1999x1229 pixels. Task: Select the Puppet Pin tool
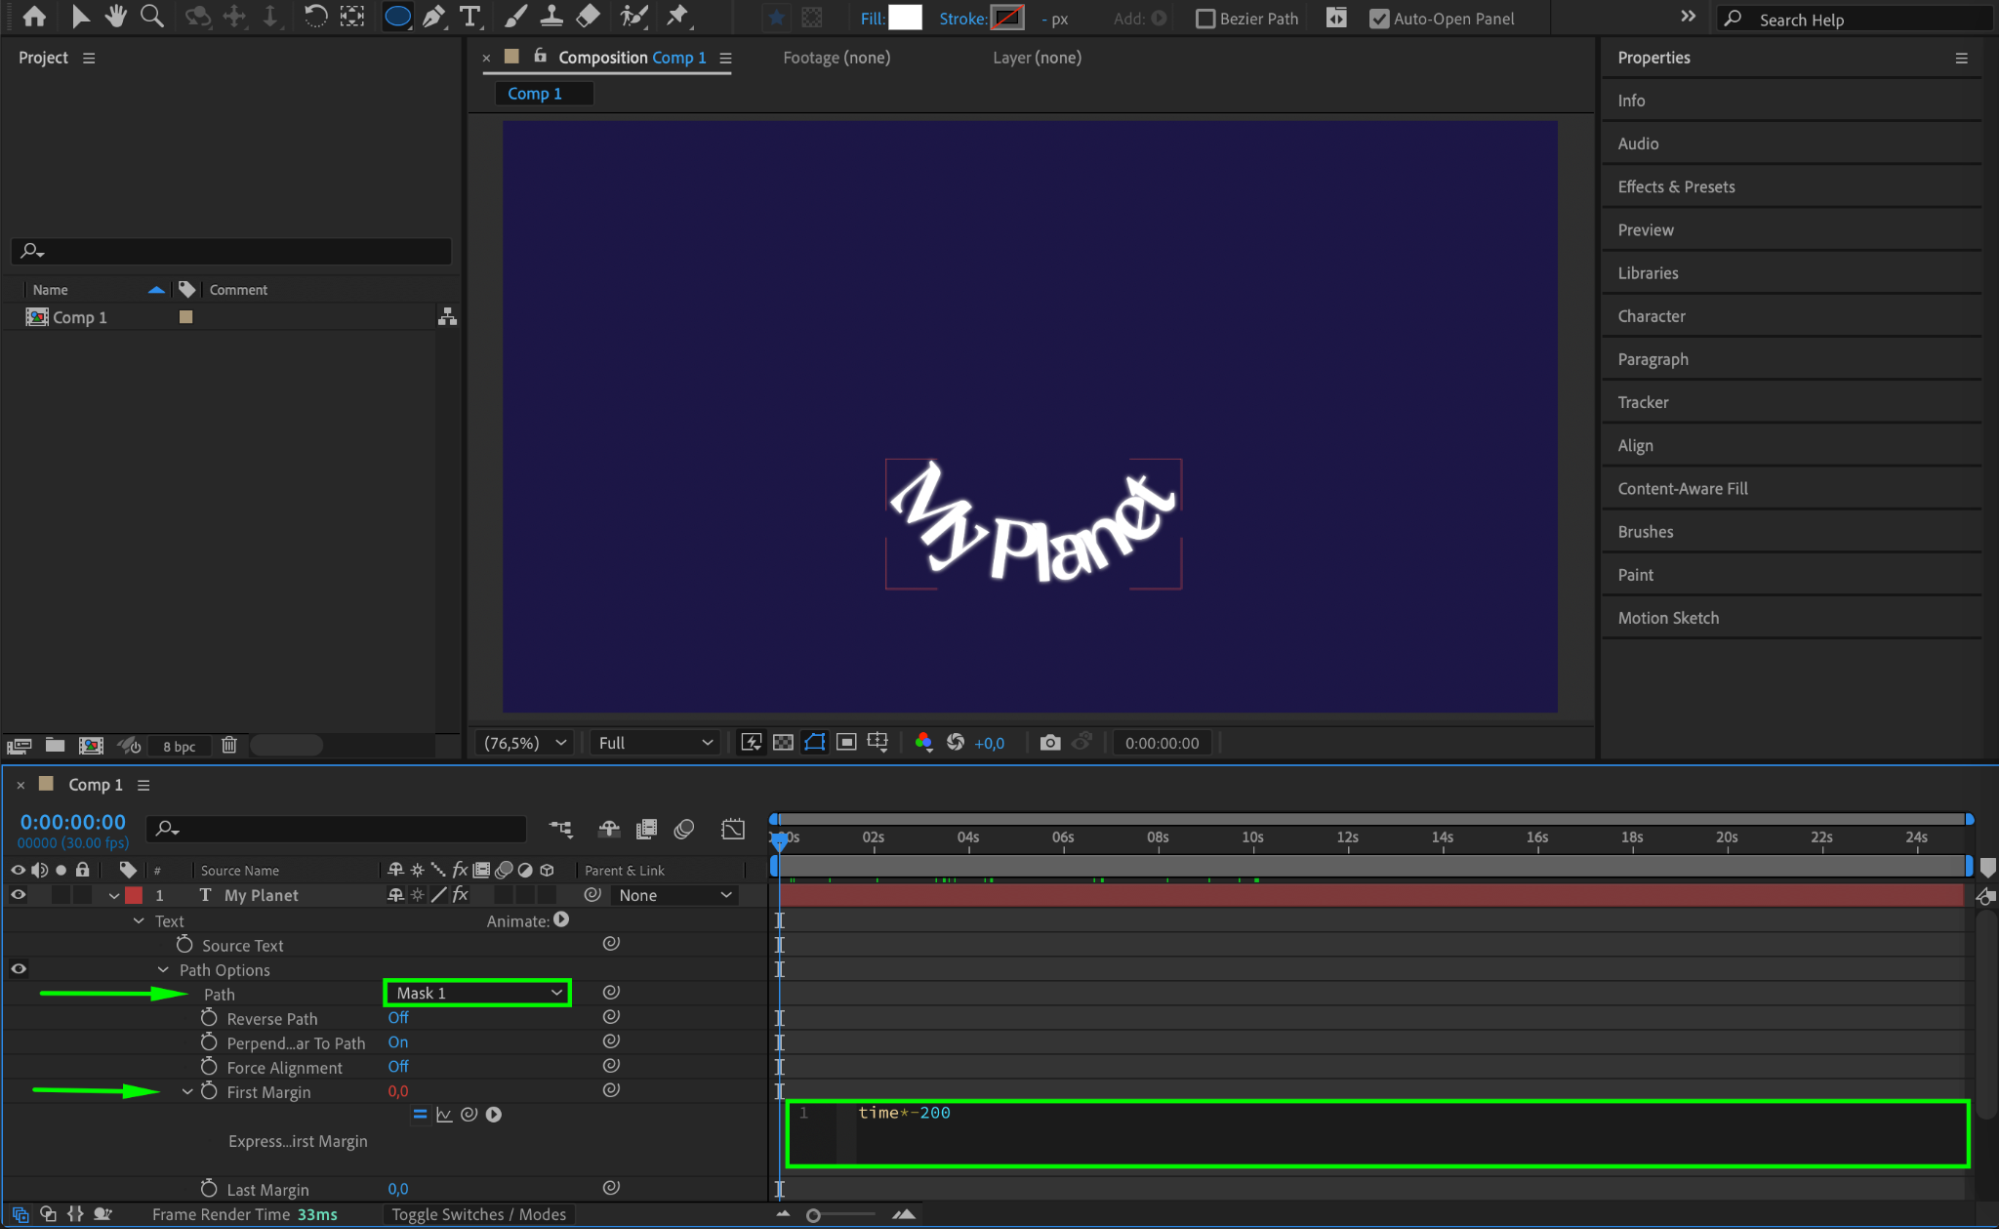click(x=678, y=16)
